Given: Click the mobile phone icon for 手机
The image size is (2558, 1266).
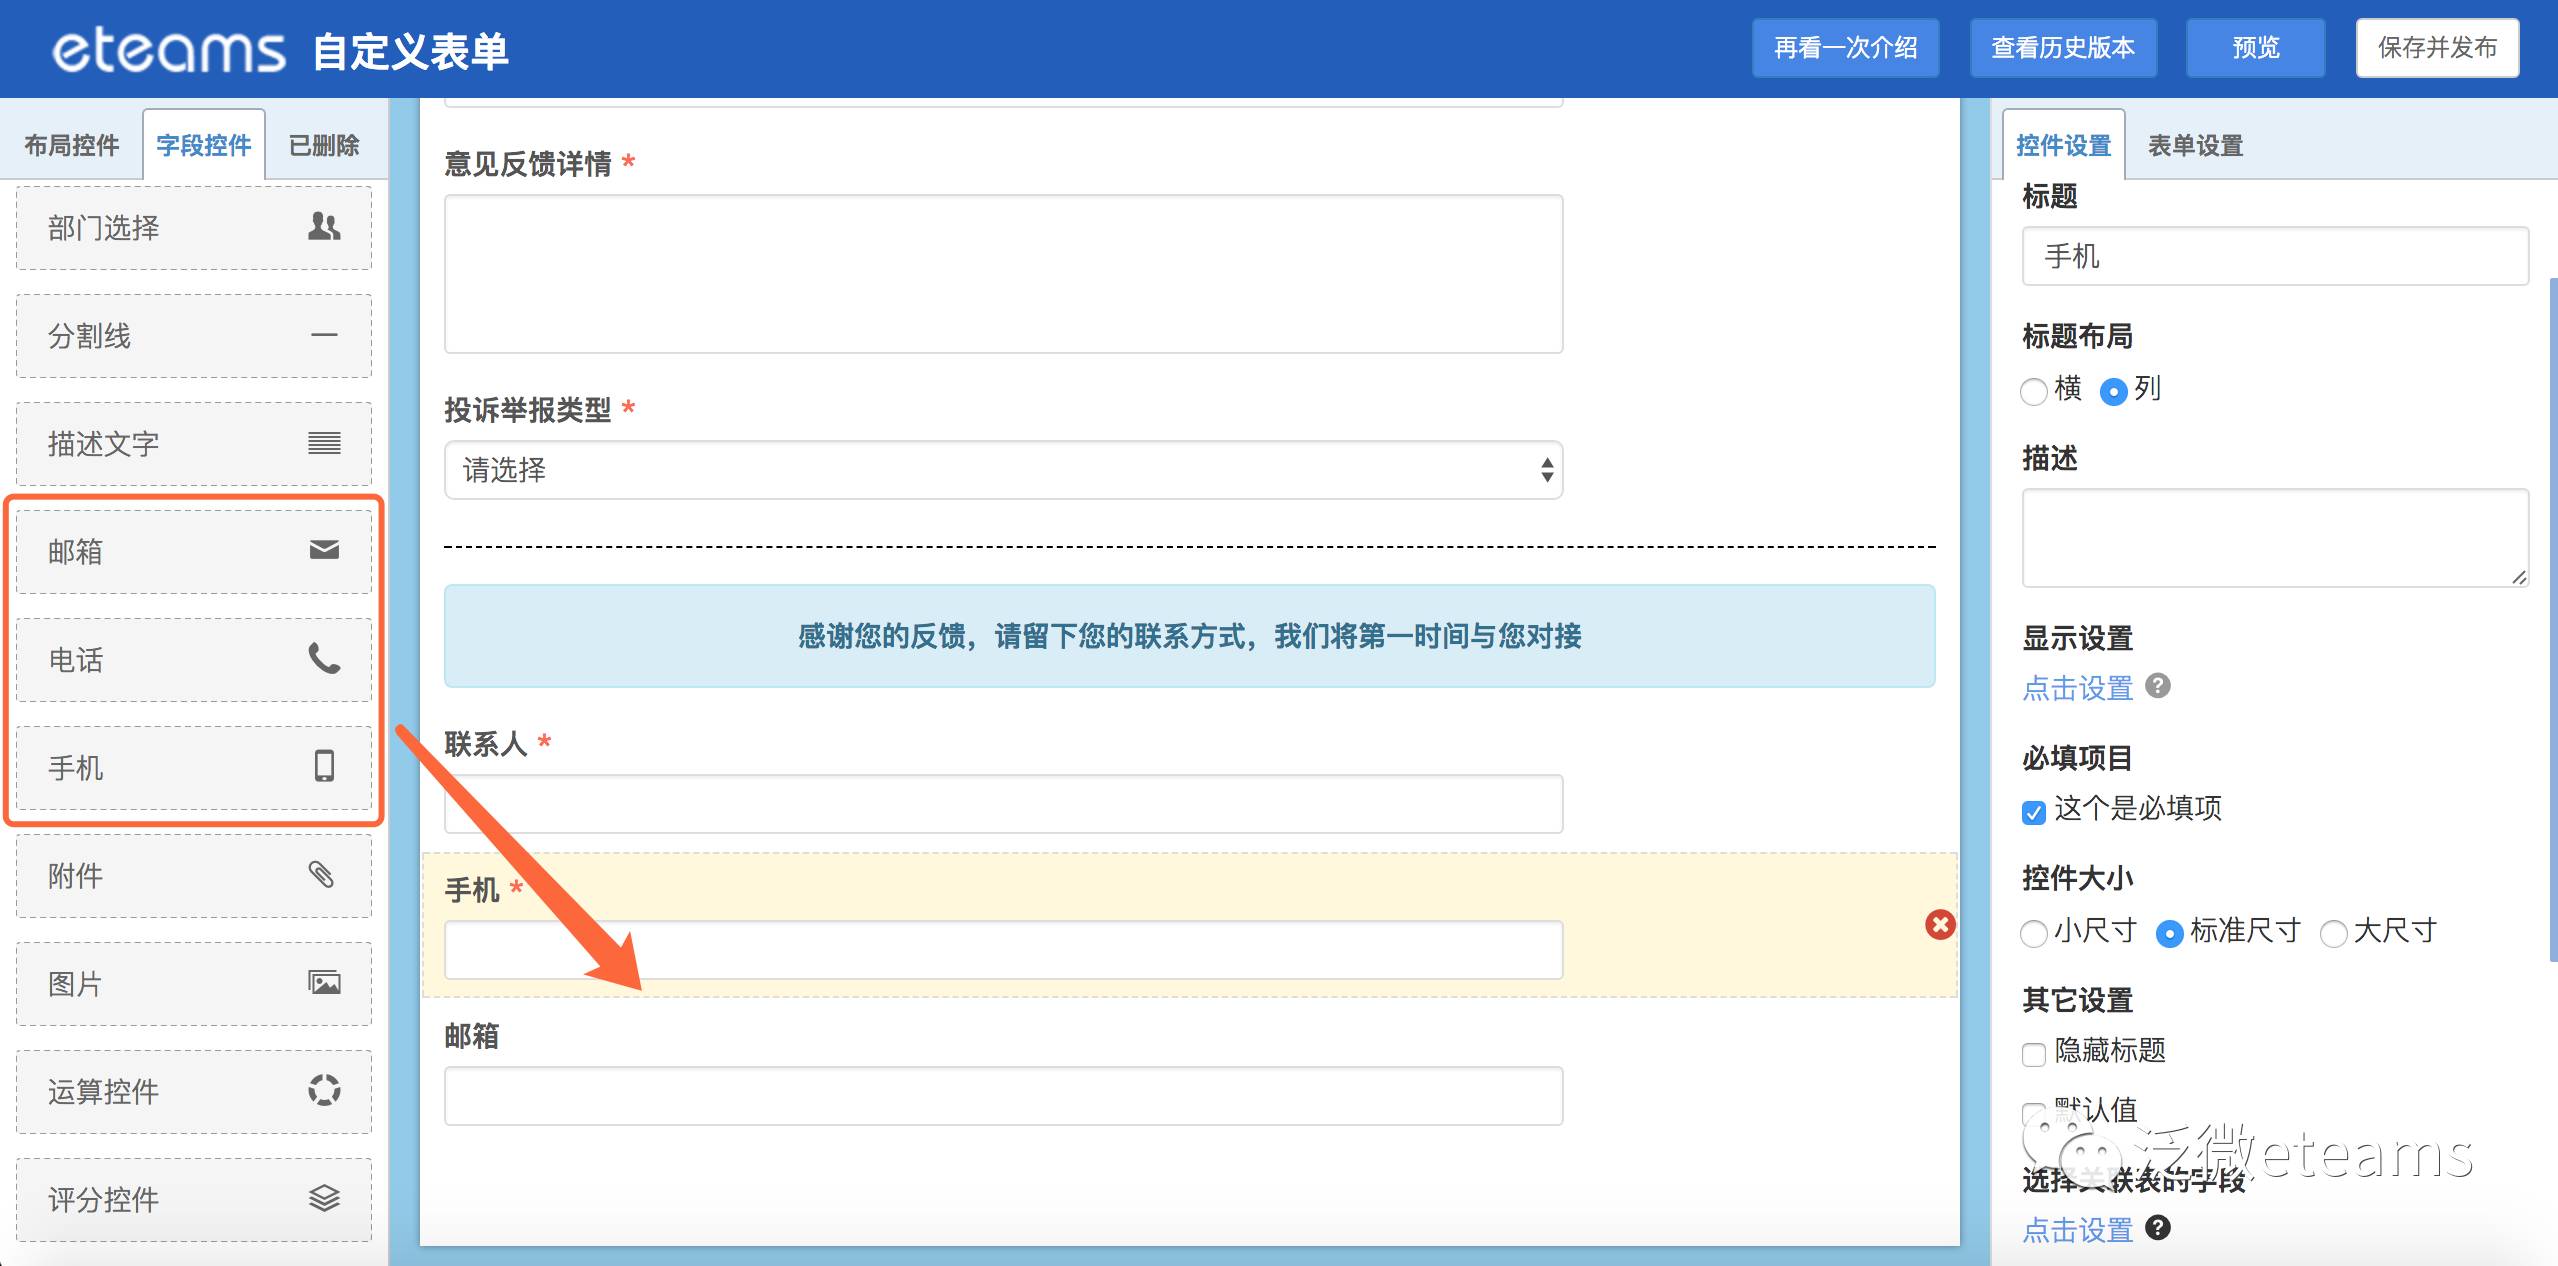Looking at the screenshot, I should coord(323,766).
